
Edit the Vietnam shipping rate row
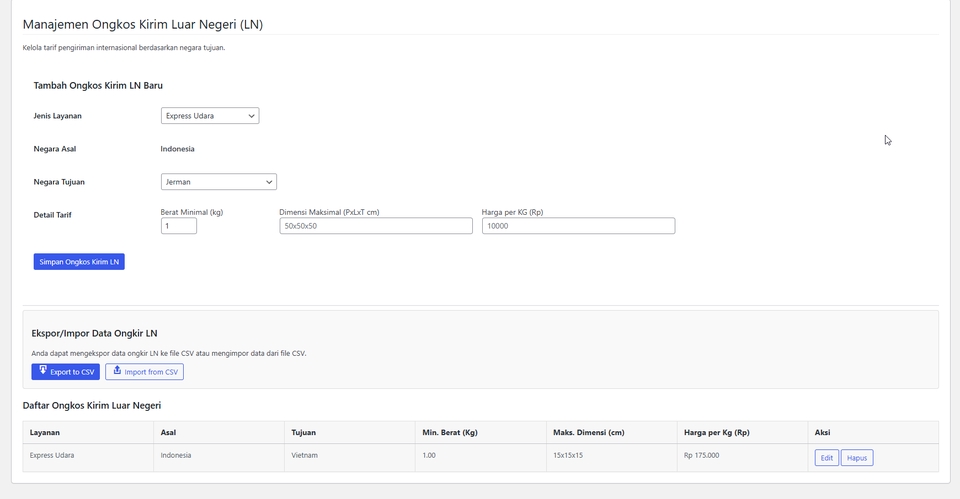tap(827, 457)
